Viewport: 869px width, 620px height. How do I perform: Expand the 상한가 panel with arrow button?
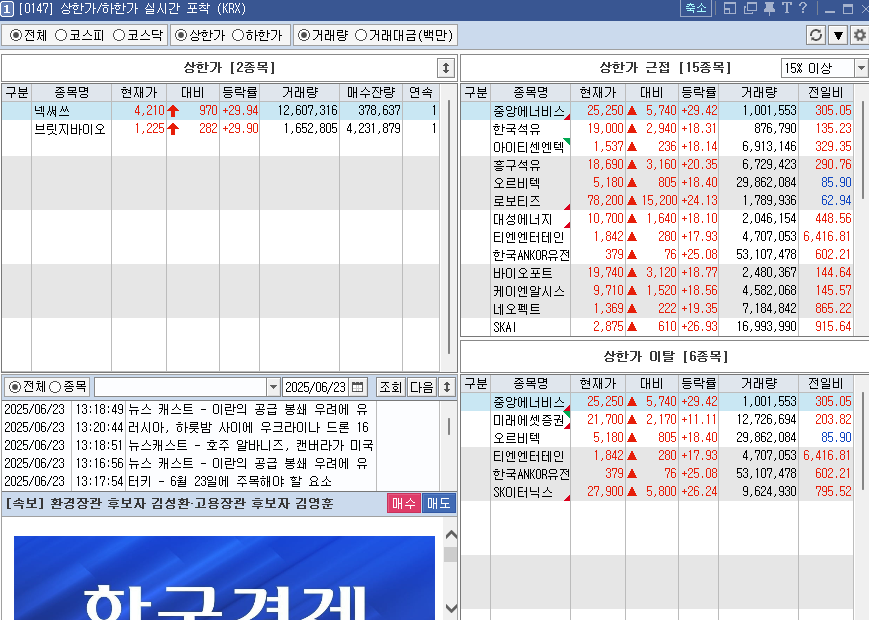446,68
